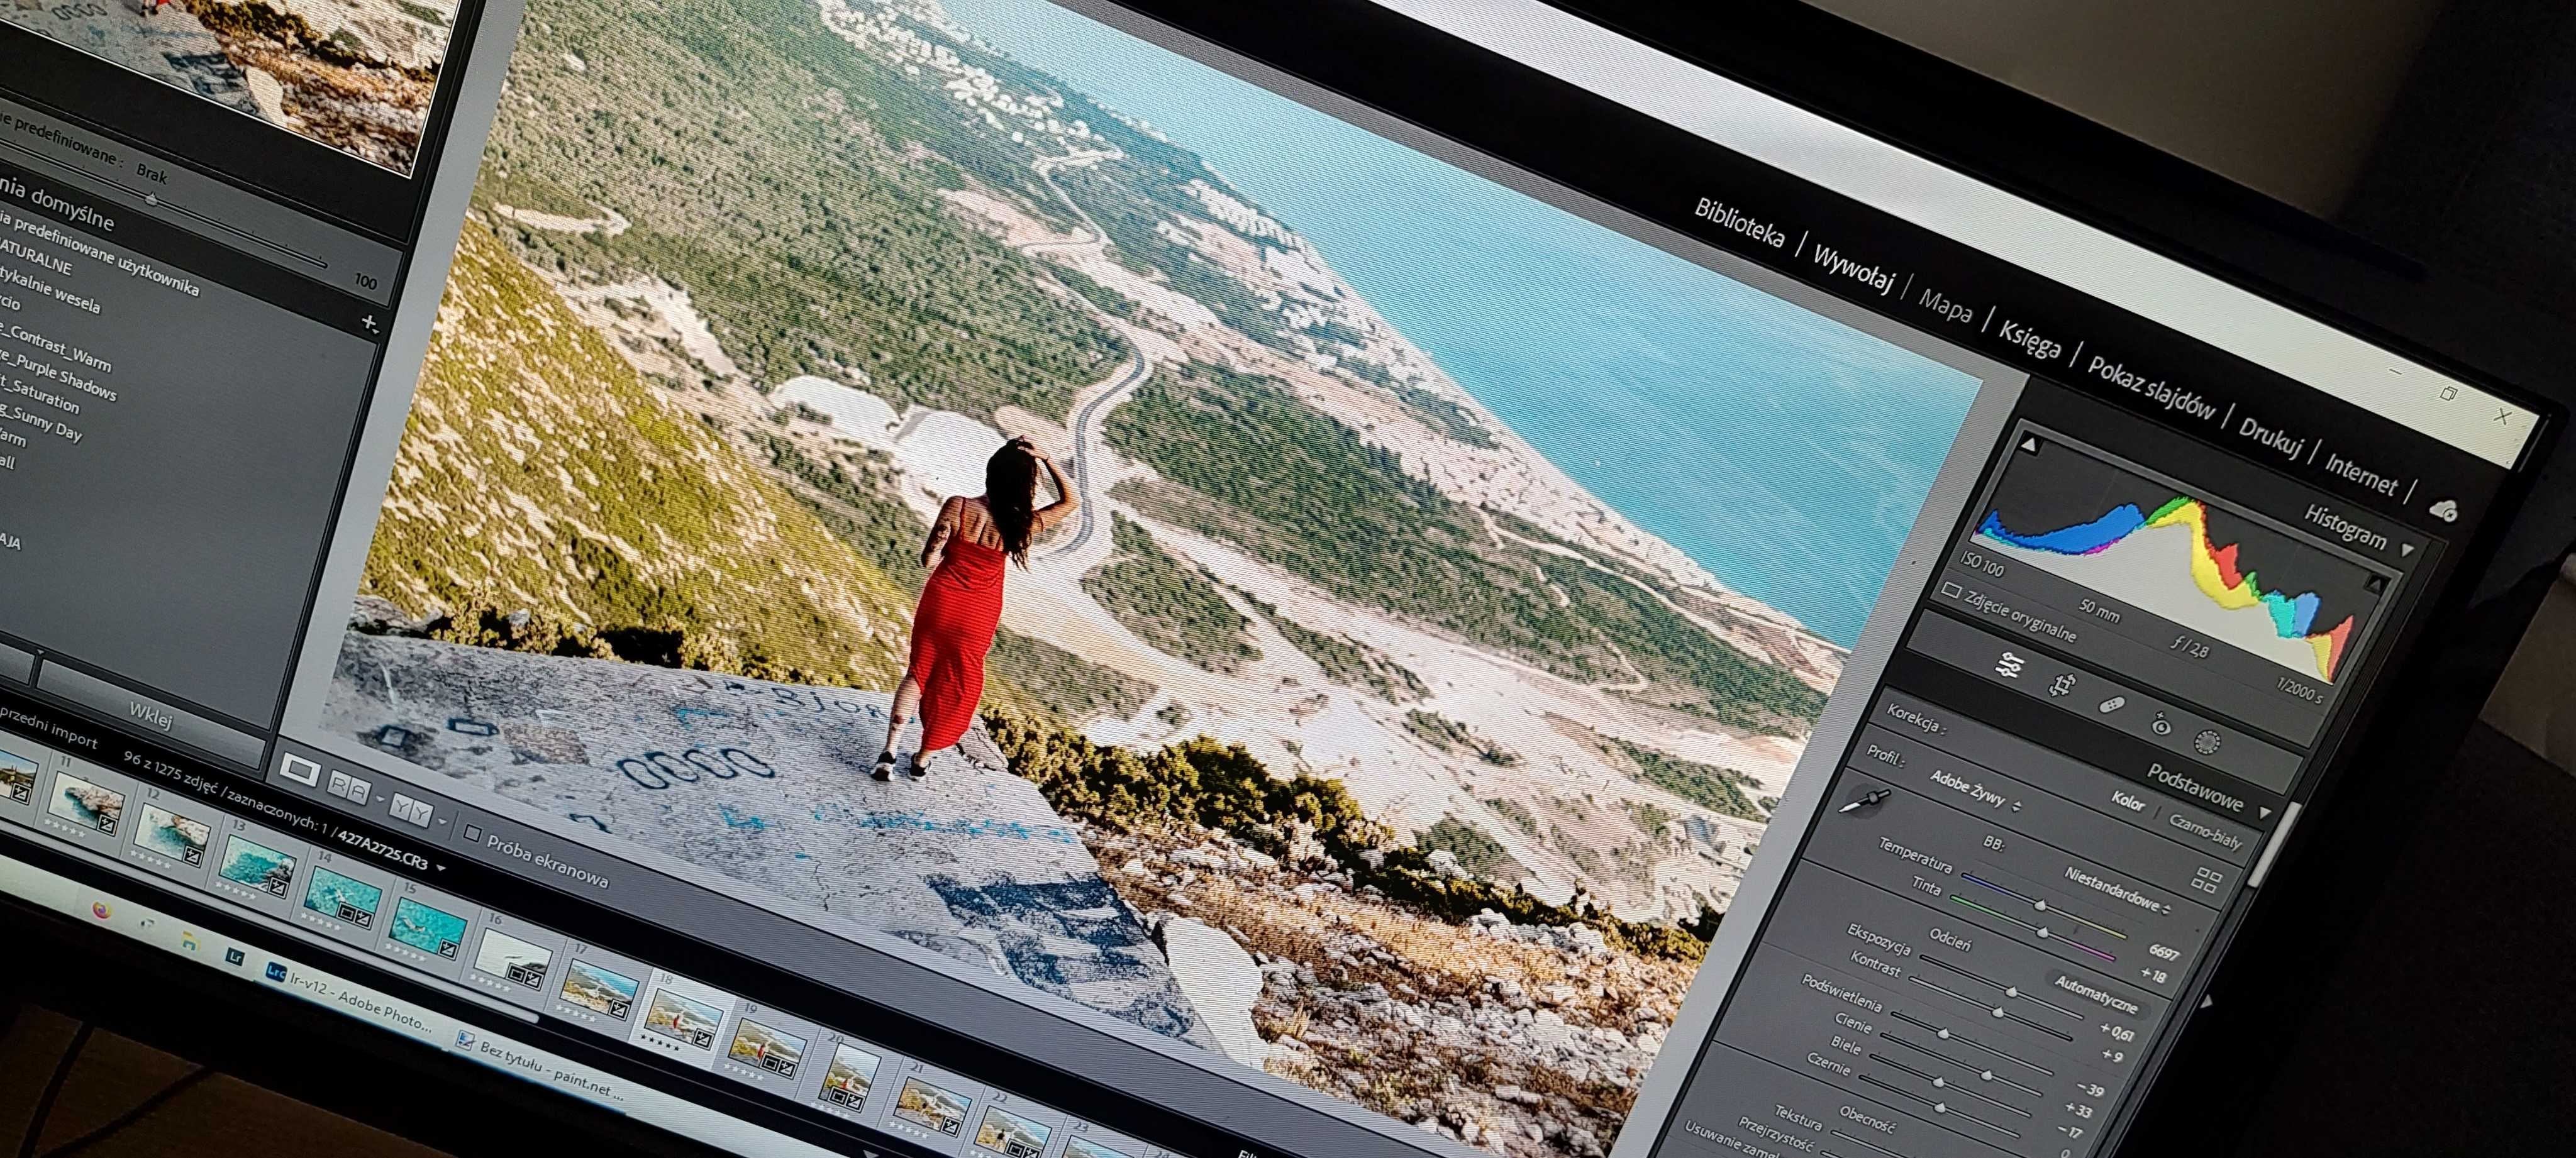Click the Ekspozycja slider handle
This screenshot has width=2576, height=1158.
click(2013, 991)
